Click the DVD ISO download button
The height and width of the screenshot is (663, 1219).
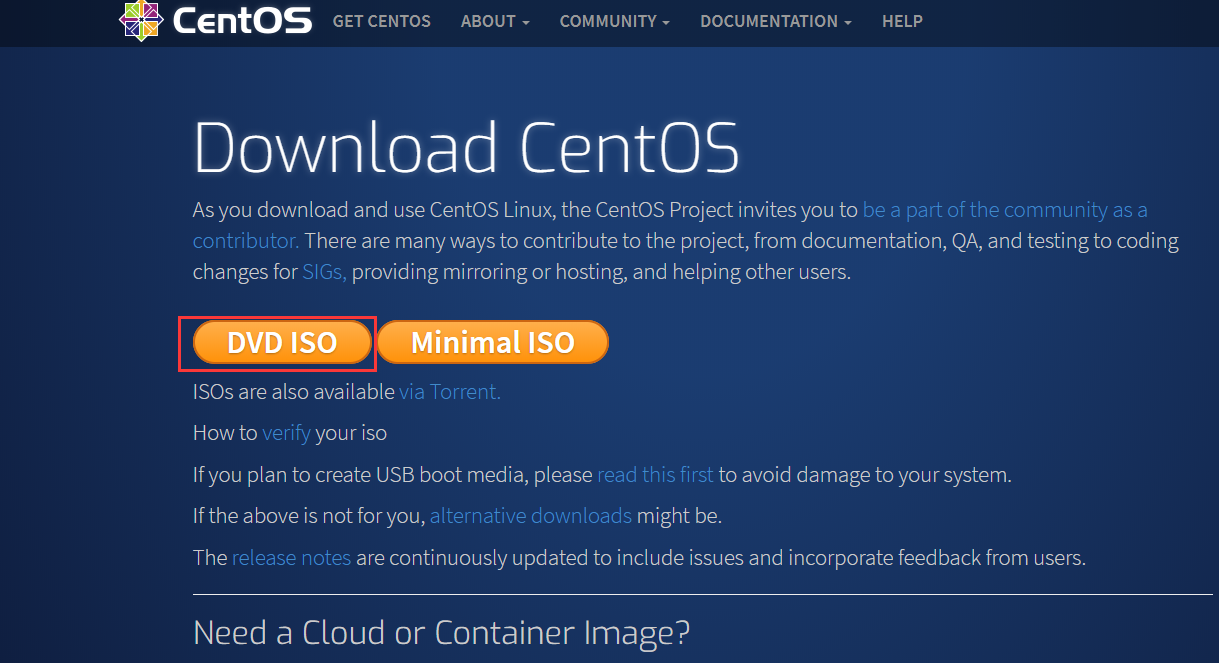tap(282, 343)
